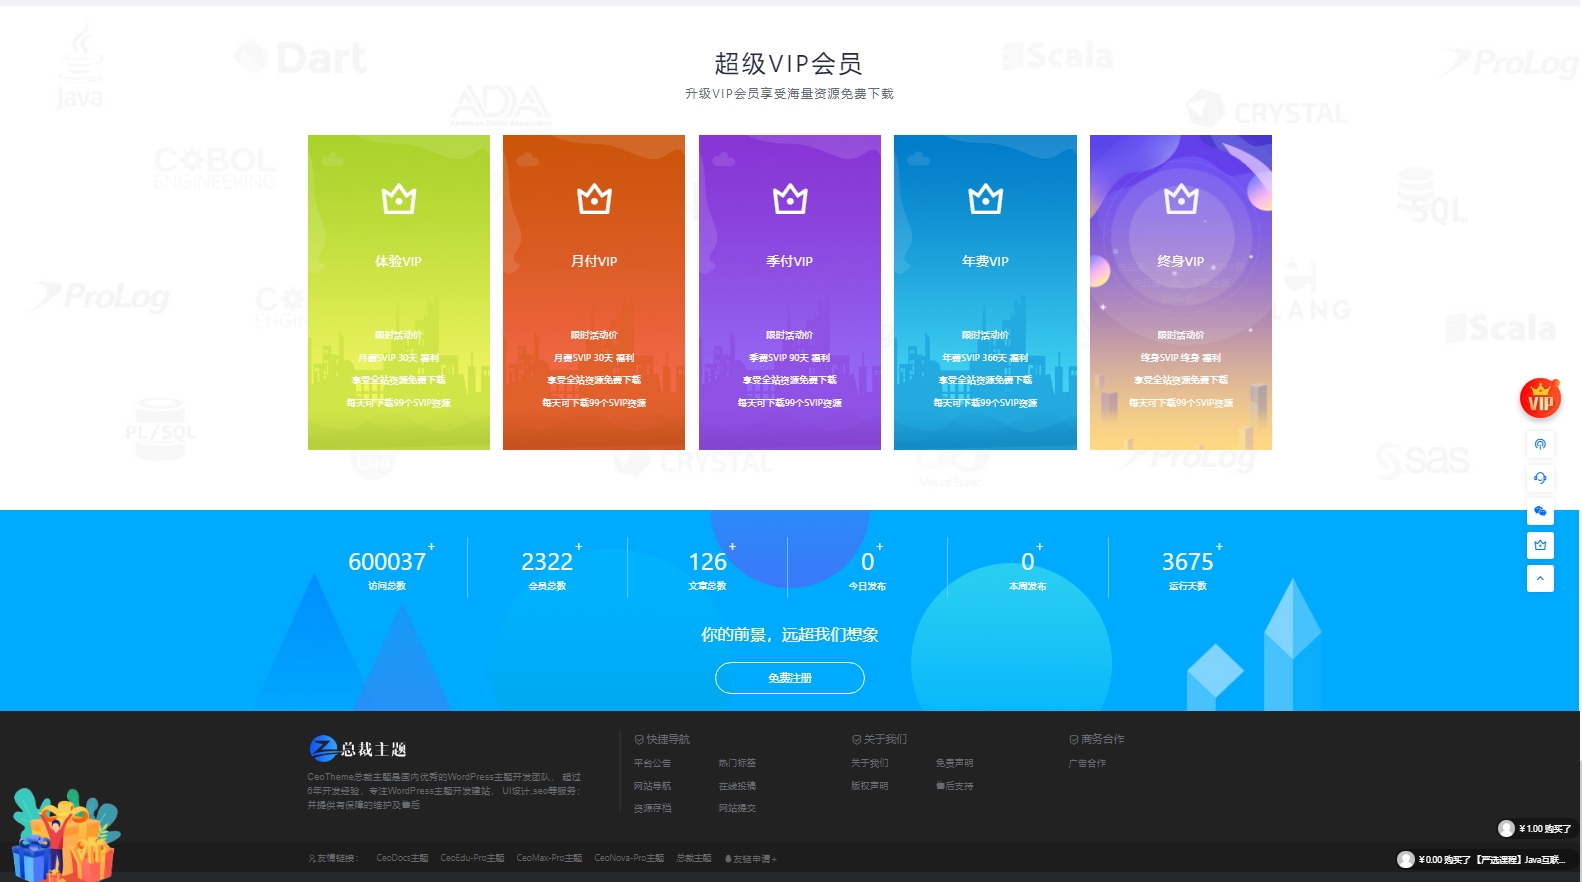Click crown icon on 终身VIP card
The image size is (1582, 882).
(1181, 199)
